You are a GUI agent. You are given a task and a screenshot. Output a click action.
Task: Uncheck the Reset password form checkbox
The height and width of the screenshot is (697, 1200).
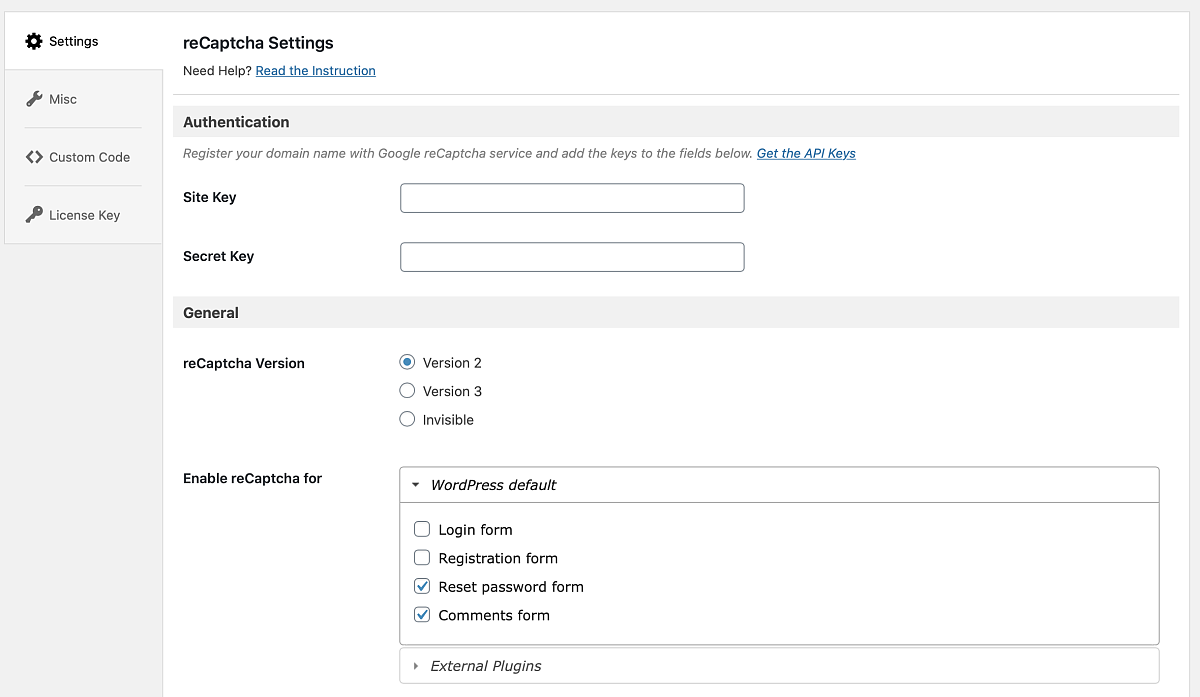(422, 587)
